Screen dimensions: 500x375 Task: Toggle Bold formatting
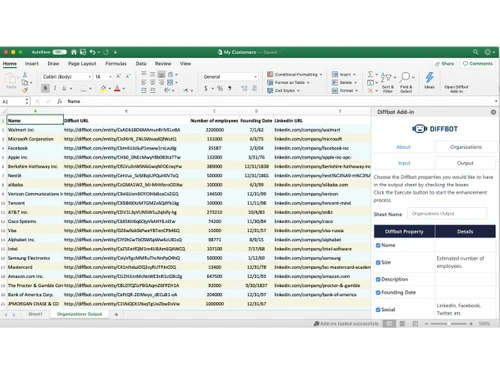[45, 88]
